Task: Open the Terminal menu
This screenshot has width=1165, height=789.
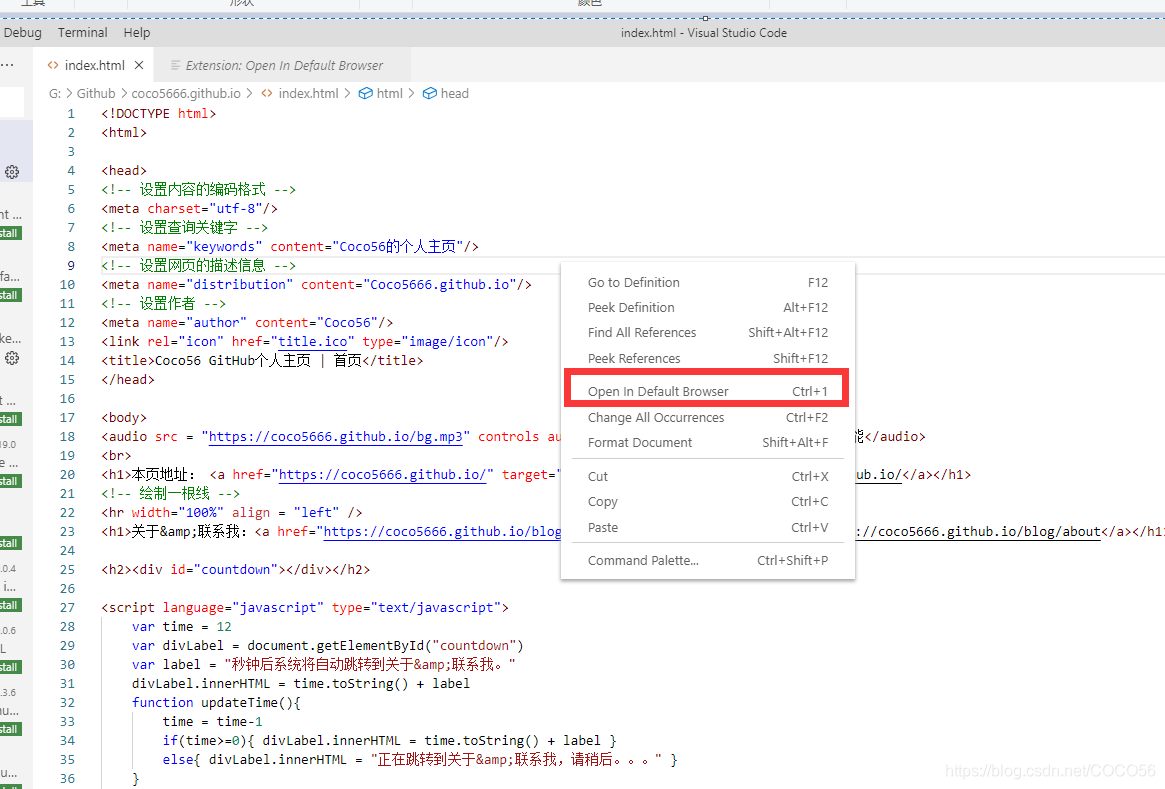Action: [x=82, y=32]
